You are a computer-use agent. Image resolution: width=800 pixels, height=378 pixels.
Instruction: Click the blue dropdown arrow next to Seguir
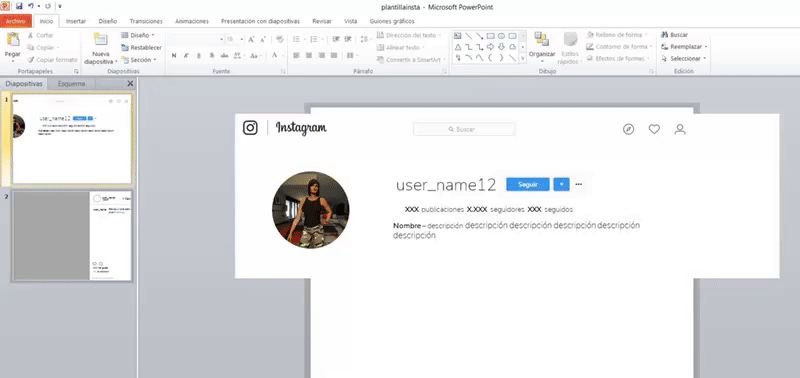tap(561, 185)
